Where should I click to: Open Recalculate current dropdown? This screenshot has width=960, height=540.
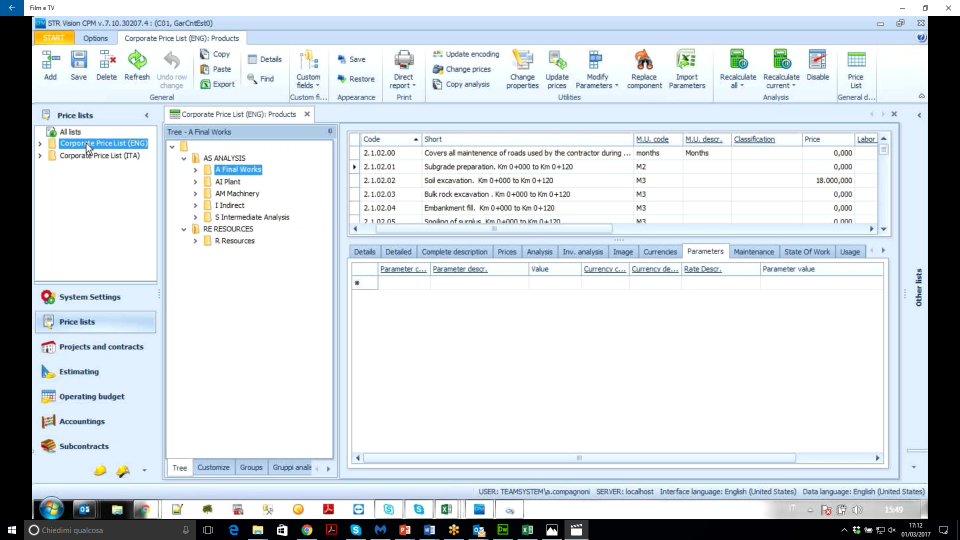781,70
